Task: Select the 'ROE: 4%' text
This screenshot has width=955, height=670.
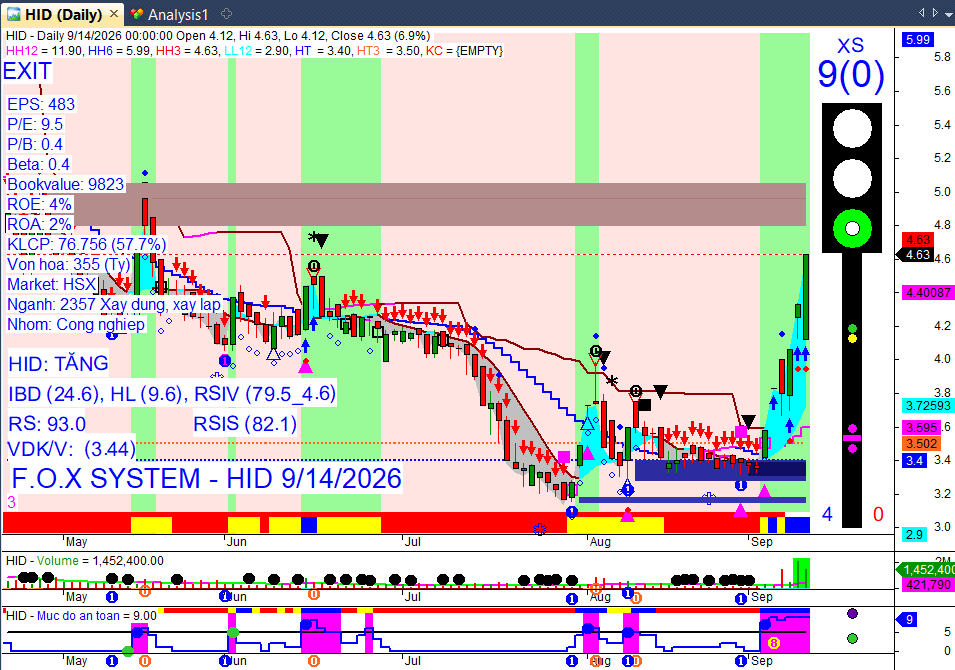Action: (x=39, y=204)
